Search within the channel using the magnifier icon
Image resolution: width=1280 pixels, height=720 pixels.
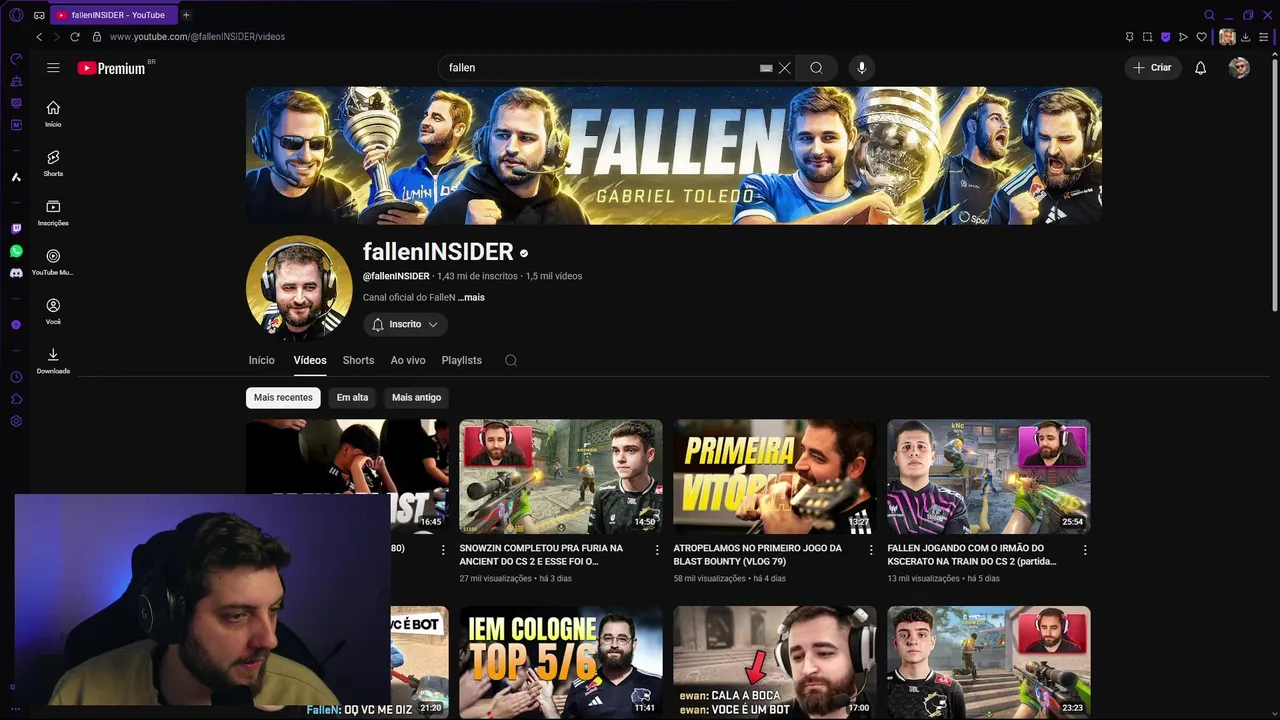[x=511, y=361]
